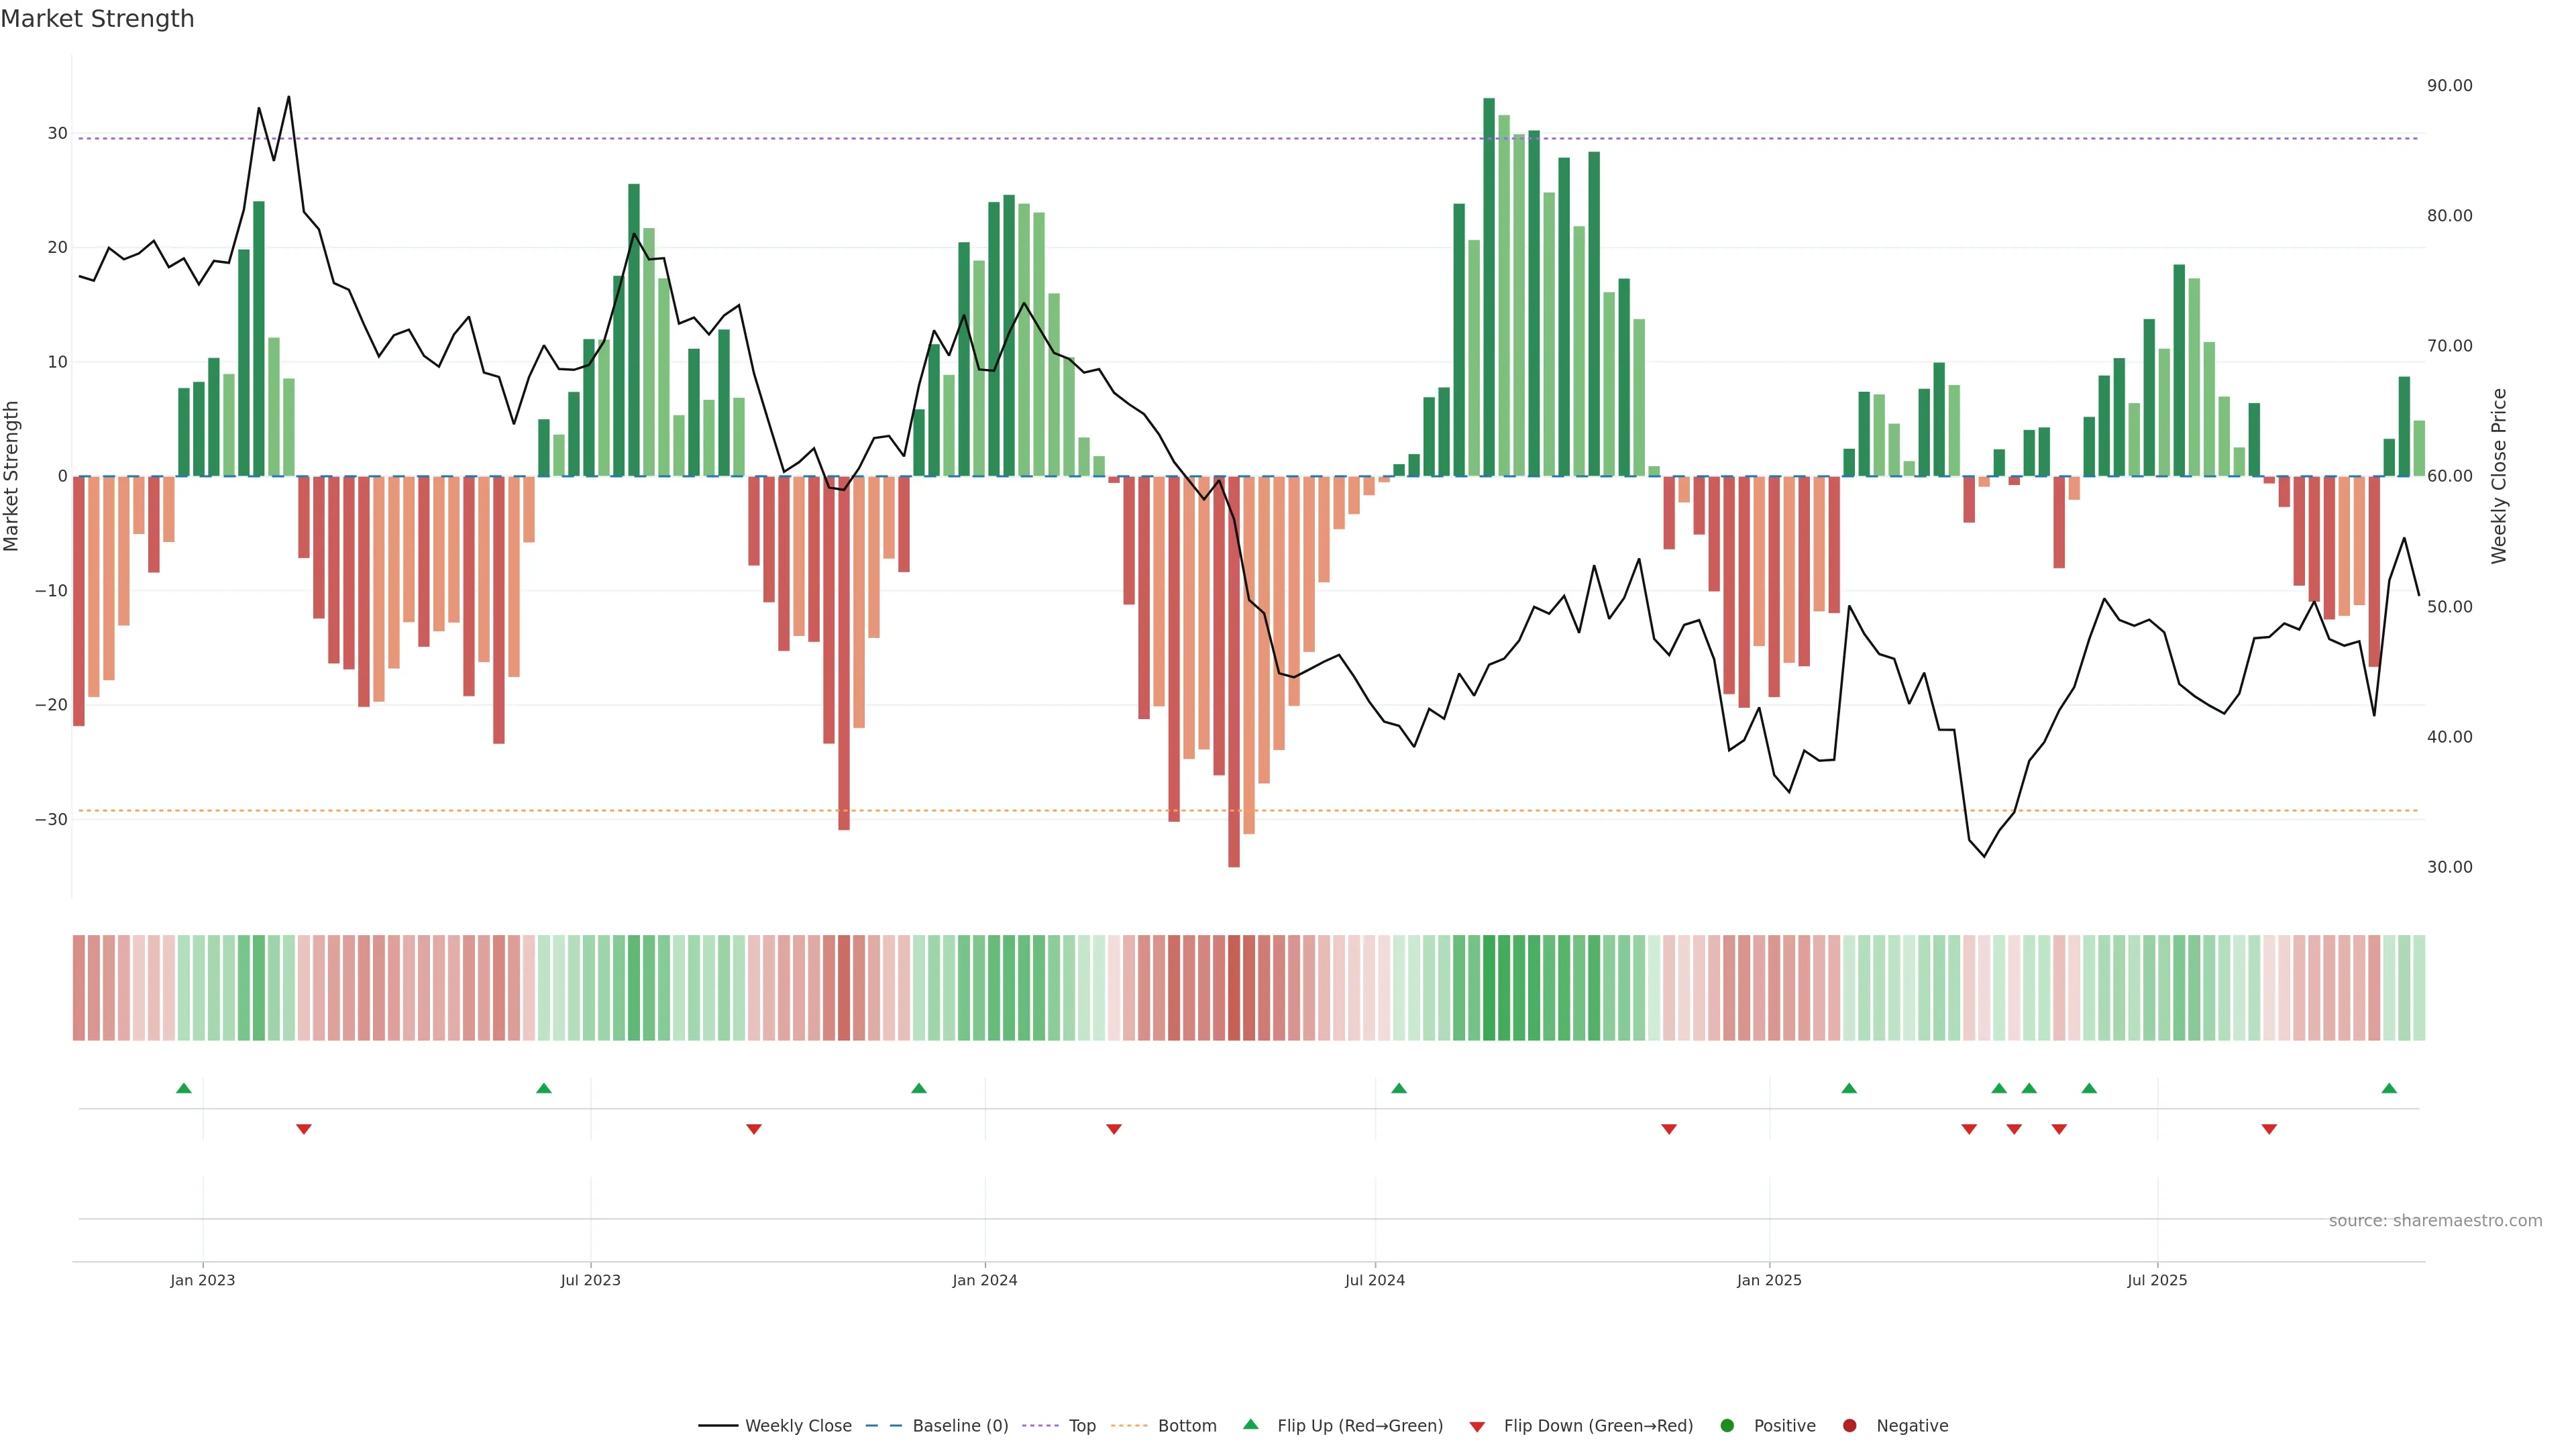Click Flip Up green triangle legend icon
Screen dimensions: 2576x1449
[x=1250, y=1425]
